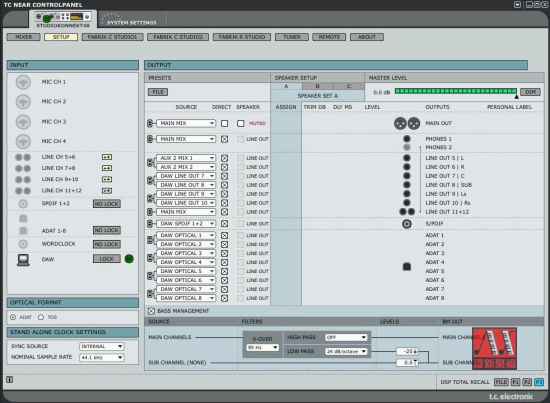
Task: Click the MIC CH 4 XLR input icon
Action: click(23, 141)
